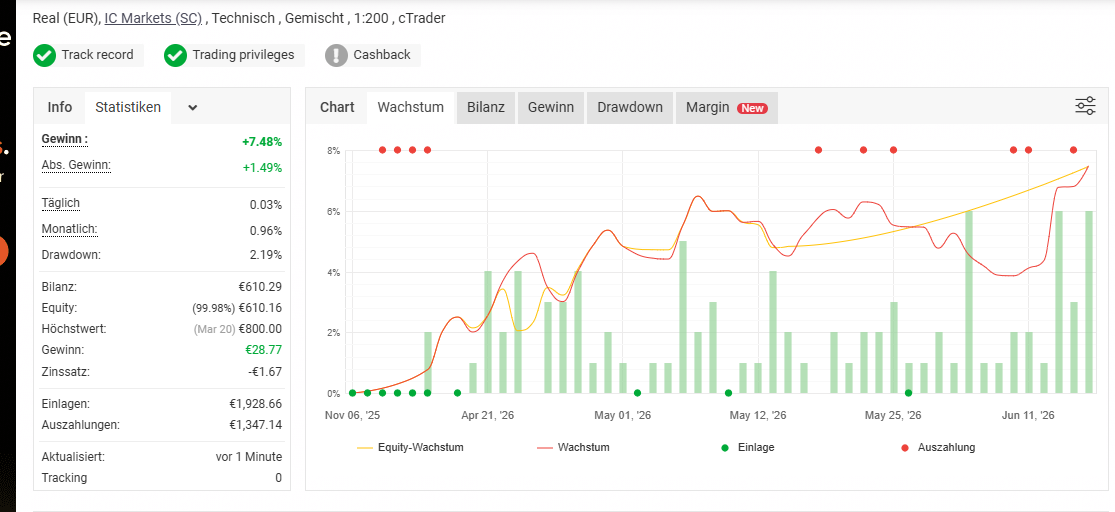The height and width of the screenshot is (512, 1115).
Task: Open chart settings sliders icon
Action: pyautogui.click(x=1084, y=107)
